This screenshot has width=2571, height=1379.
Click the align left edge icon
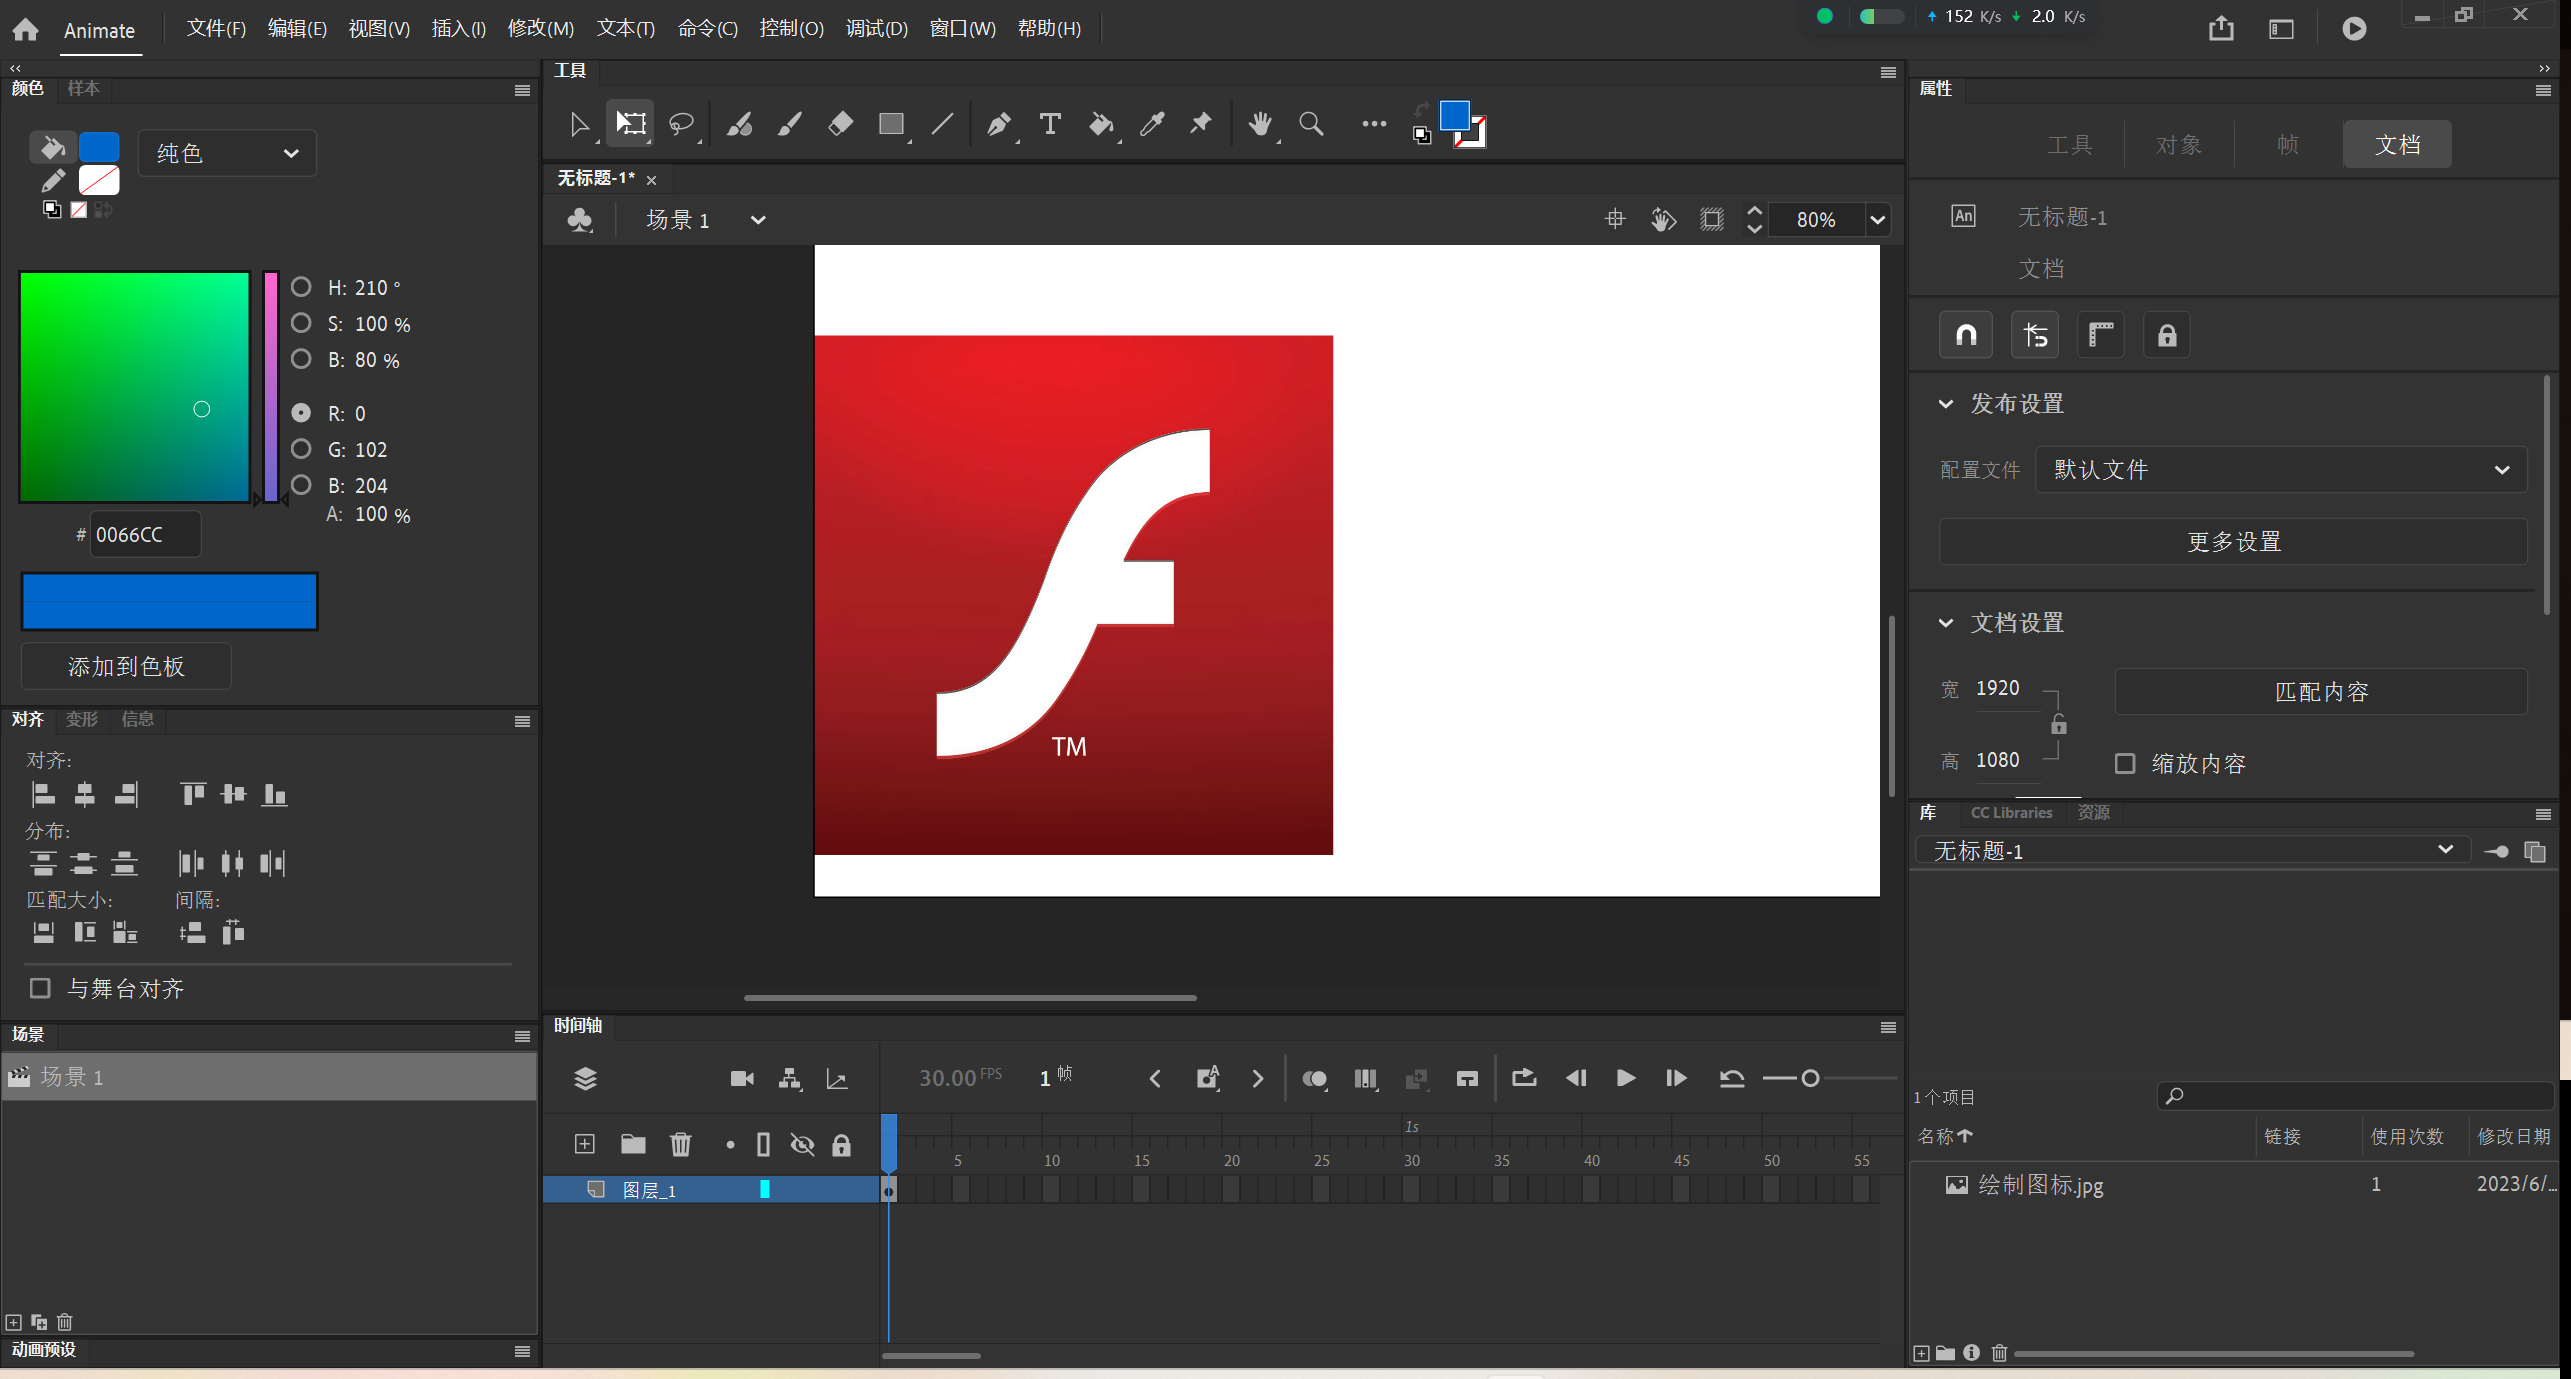tap(43, 795)
